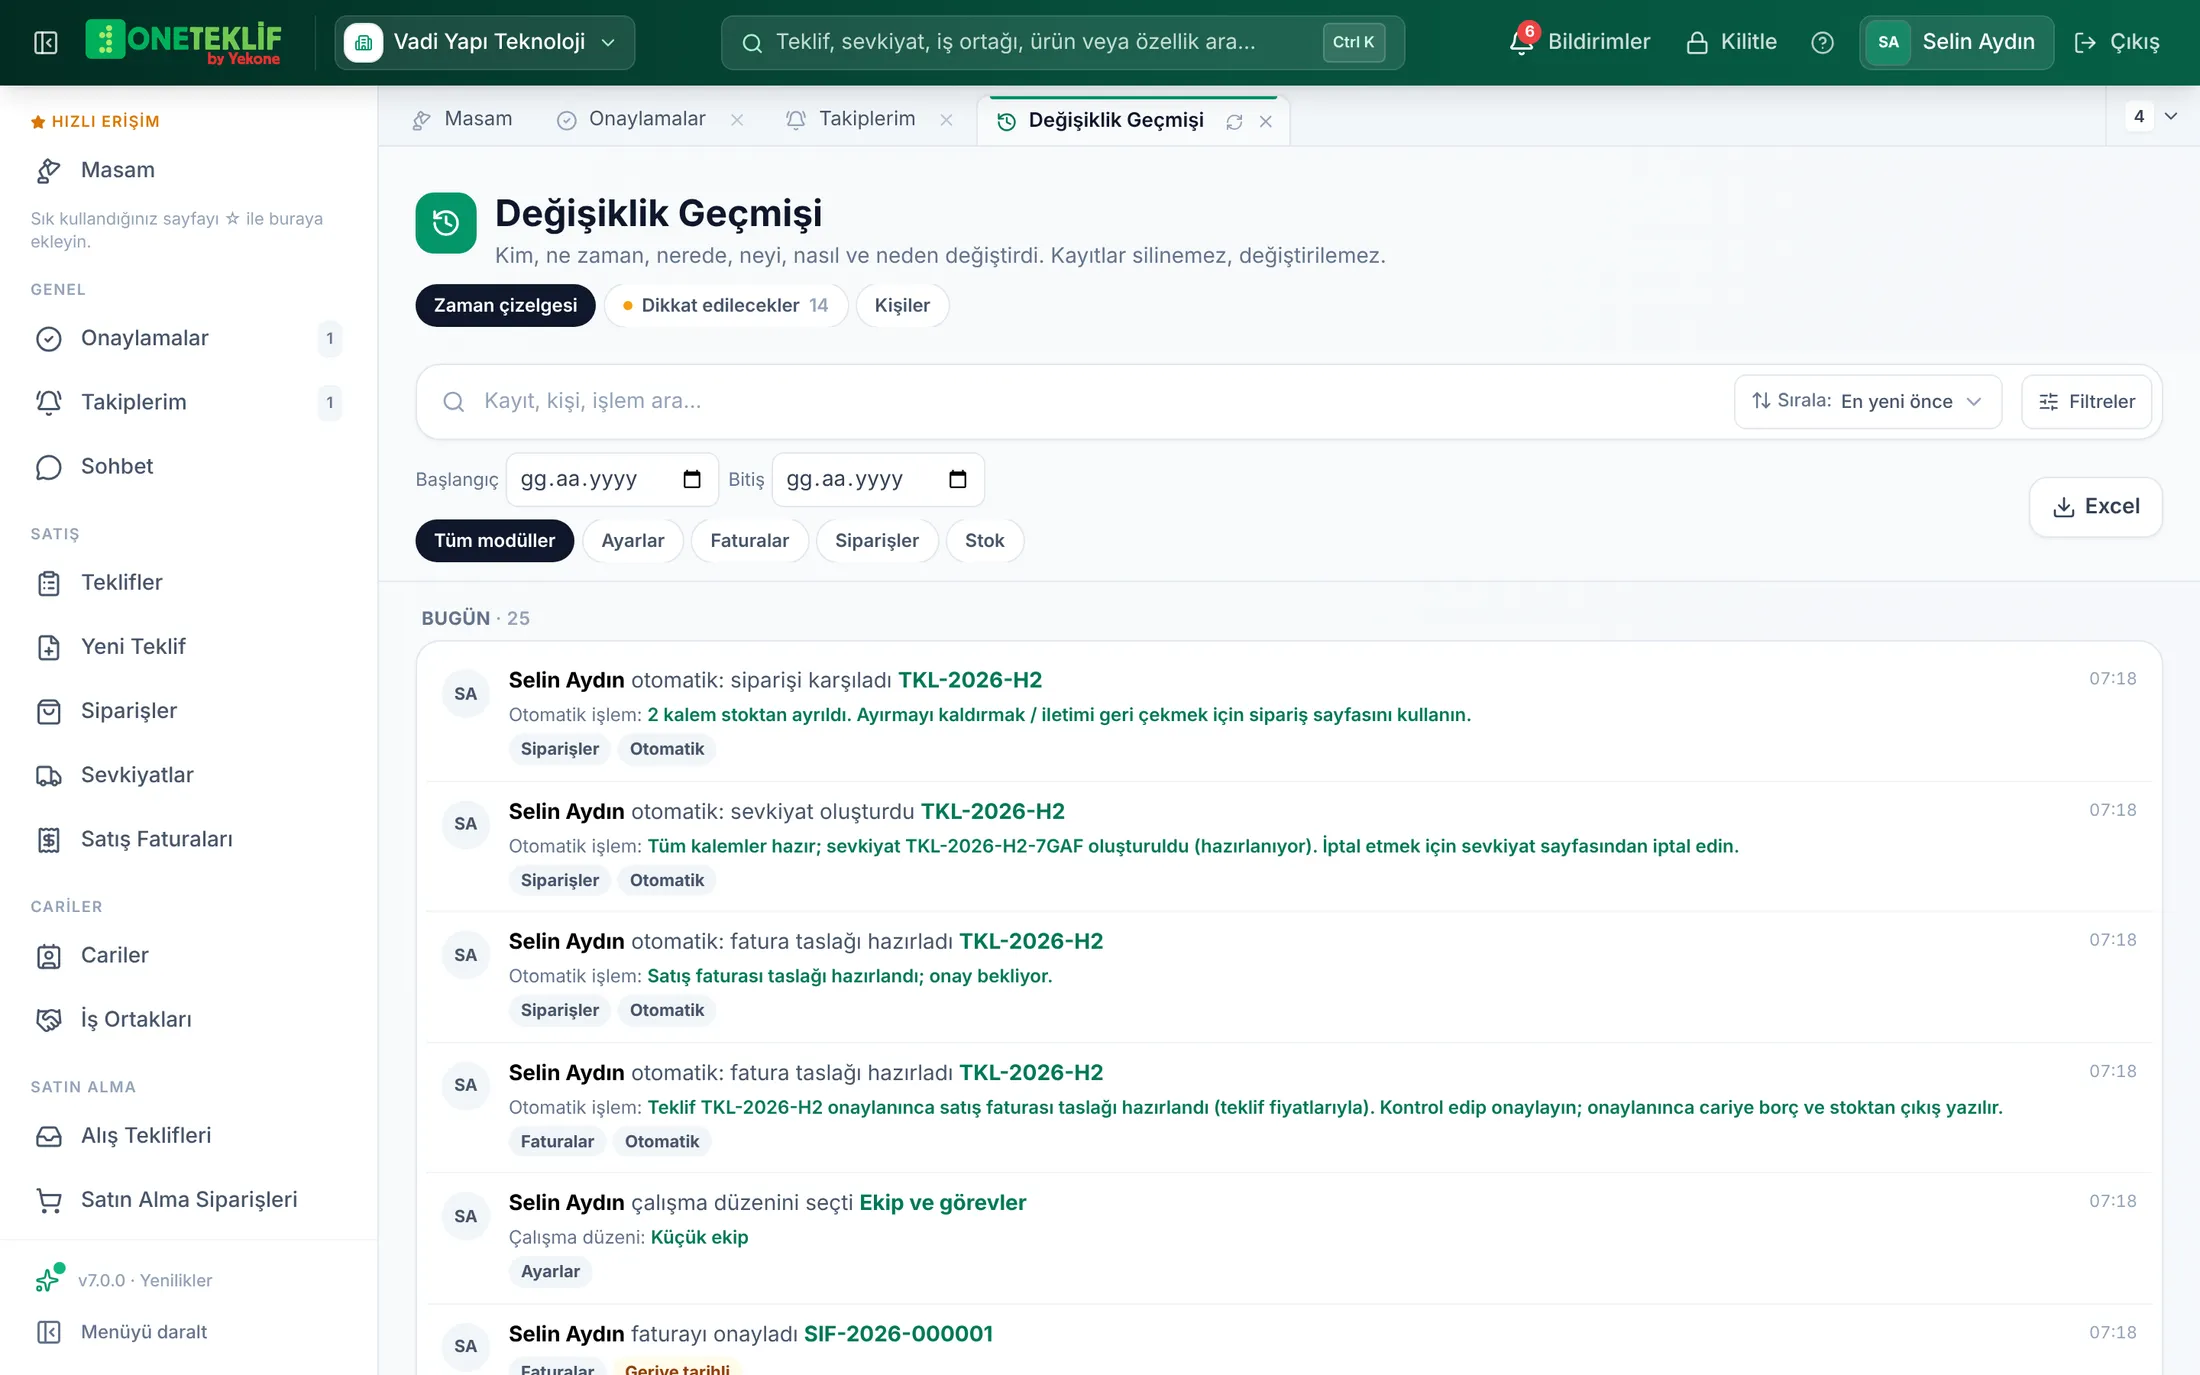Export records with Excel button

pos(2096,507)
